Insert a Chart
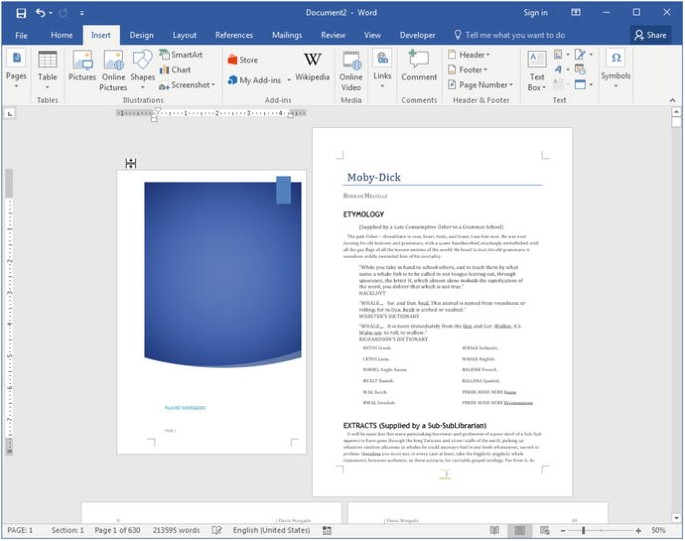Viewport: 685px width, 541px height. tap(175, 70)
